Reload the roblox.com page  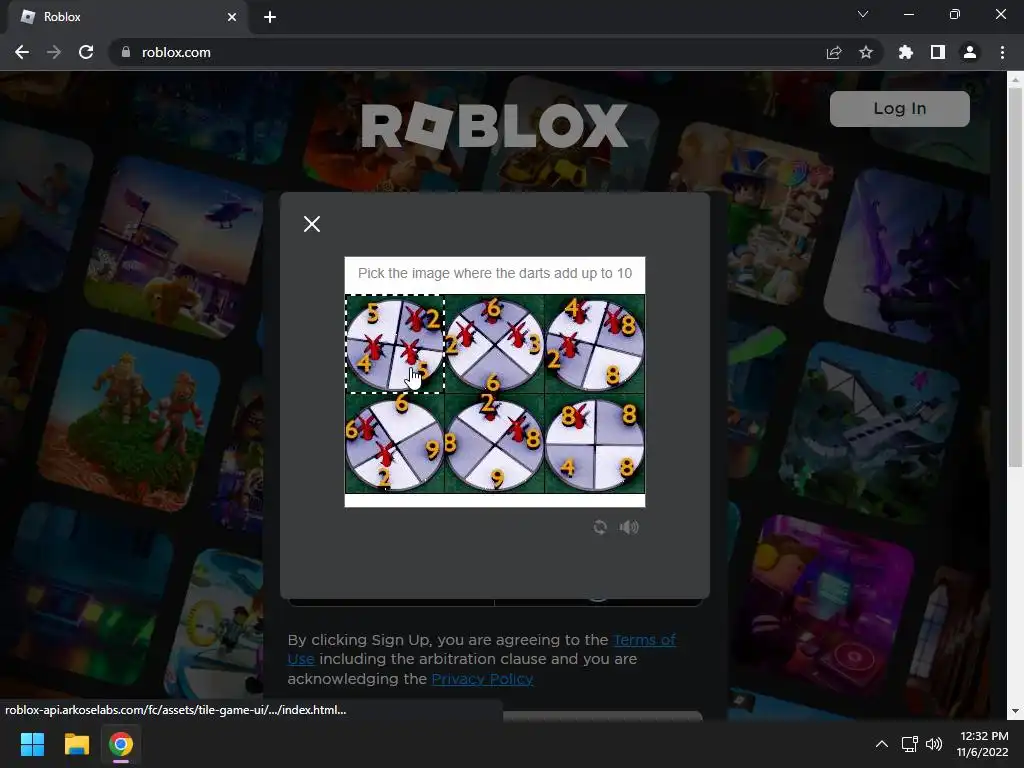pos(86,52)
